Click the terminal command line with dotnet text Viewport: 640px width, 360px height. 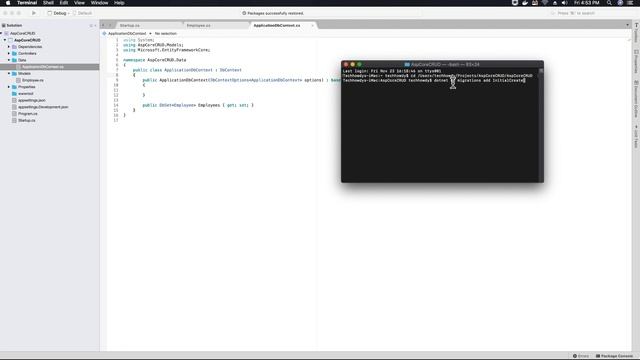tap(433, 81)
